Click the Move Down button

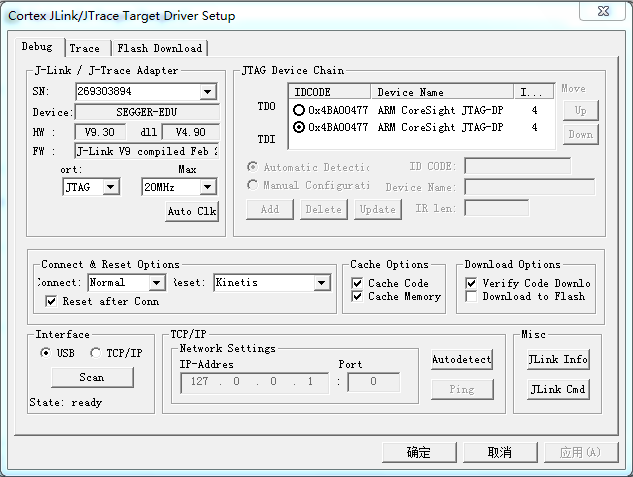pos(581,134)
